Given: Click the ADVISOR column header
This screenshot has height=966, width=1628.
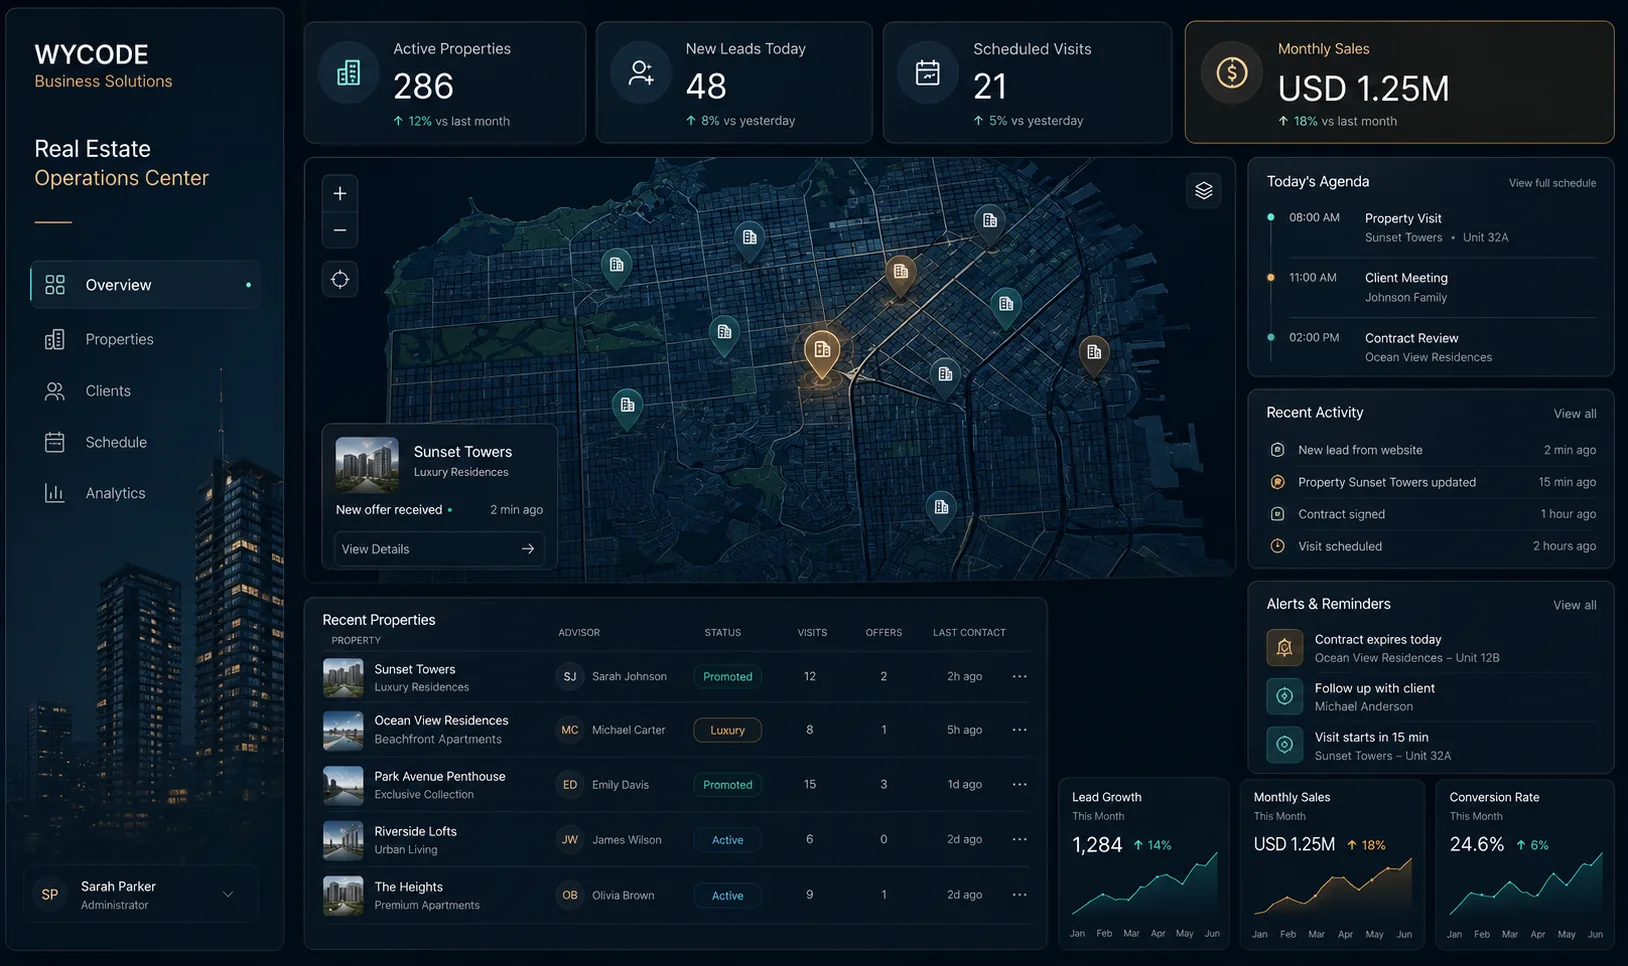Looking at the screenshot, I should pyautogui.click(x=579, y=633).
